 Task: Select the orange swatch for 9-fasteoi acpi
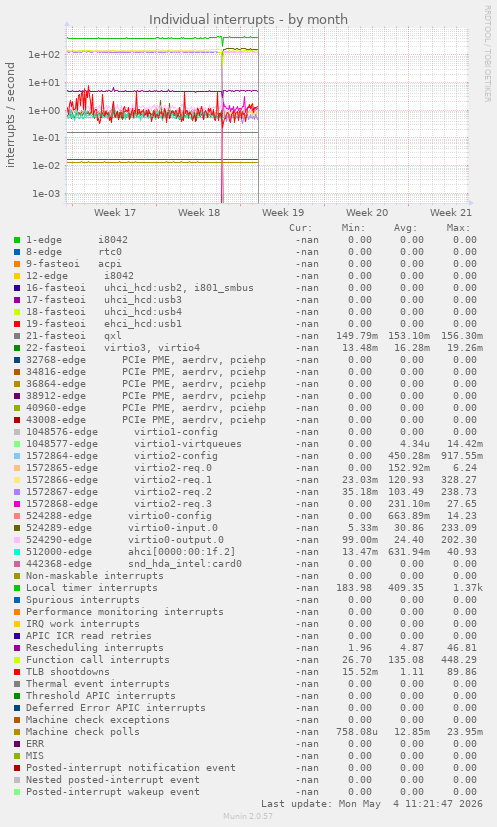(17, 264)
